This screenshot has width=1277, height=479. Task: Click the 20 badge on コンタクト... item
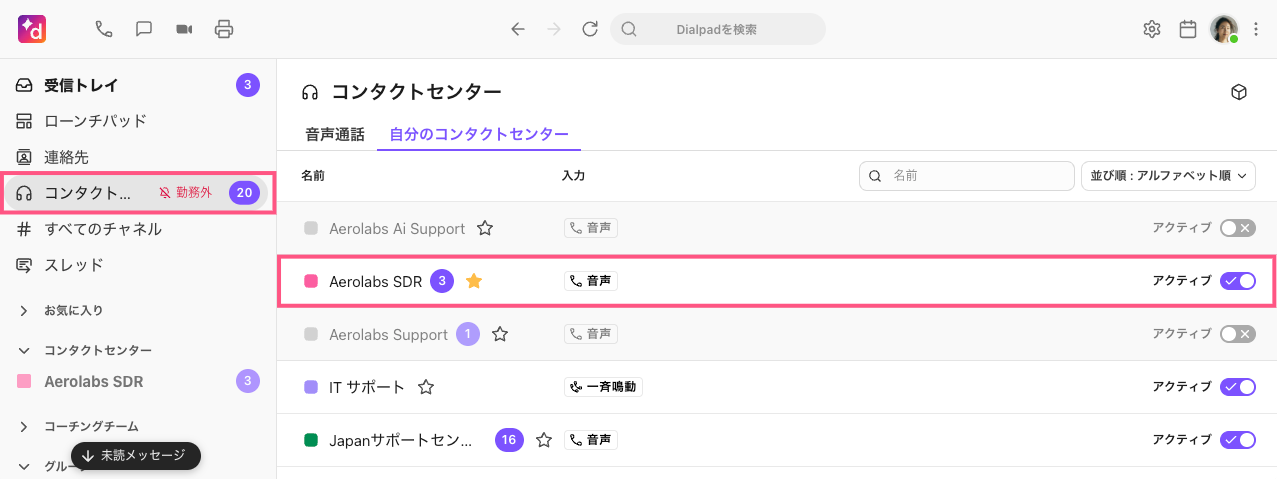245,193
